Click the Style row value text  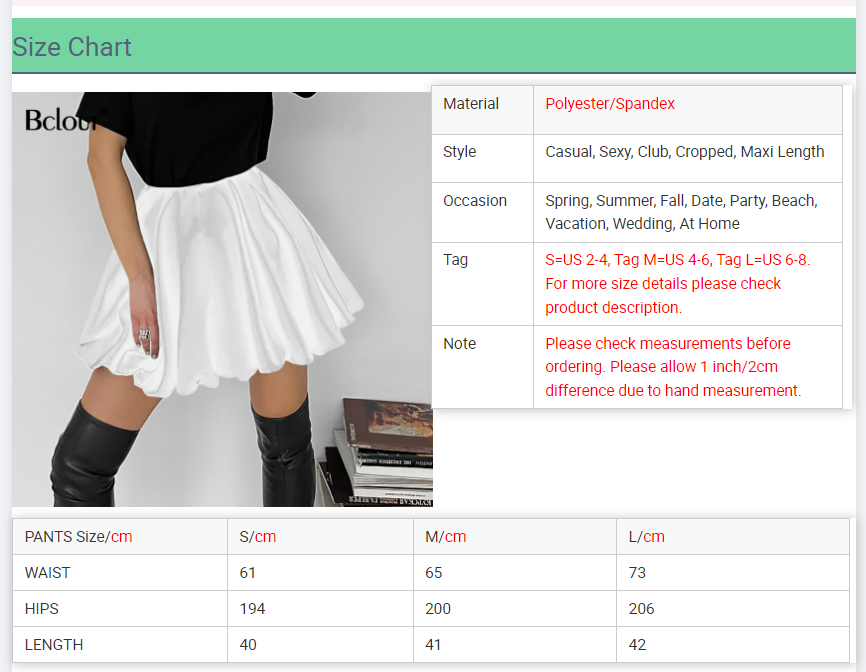684,152
